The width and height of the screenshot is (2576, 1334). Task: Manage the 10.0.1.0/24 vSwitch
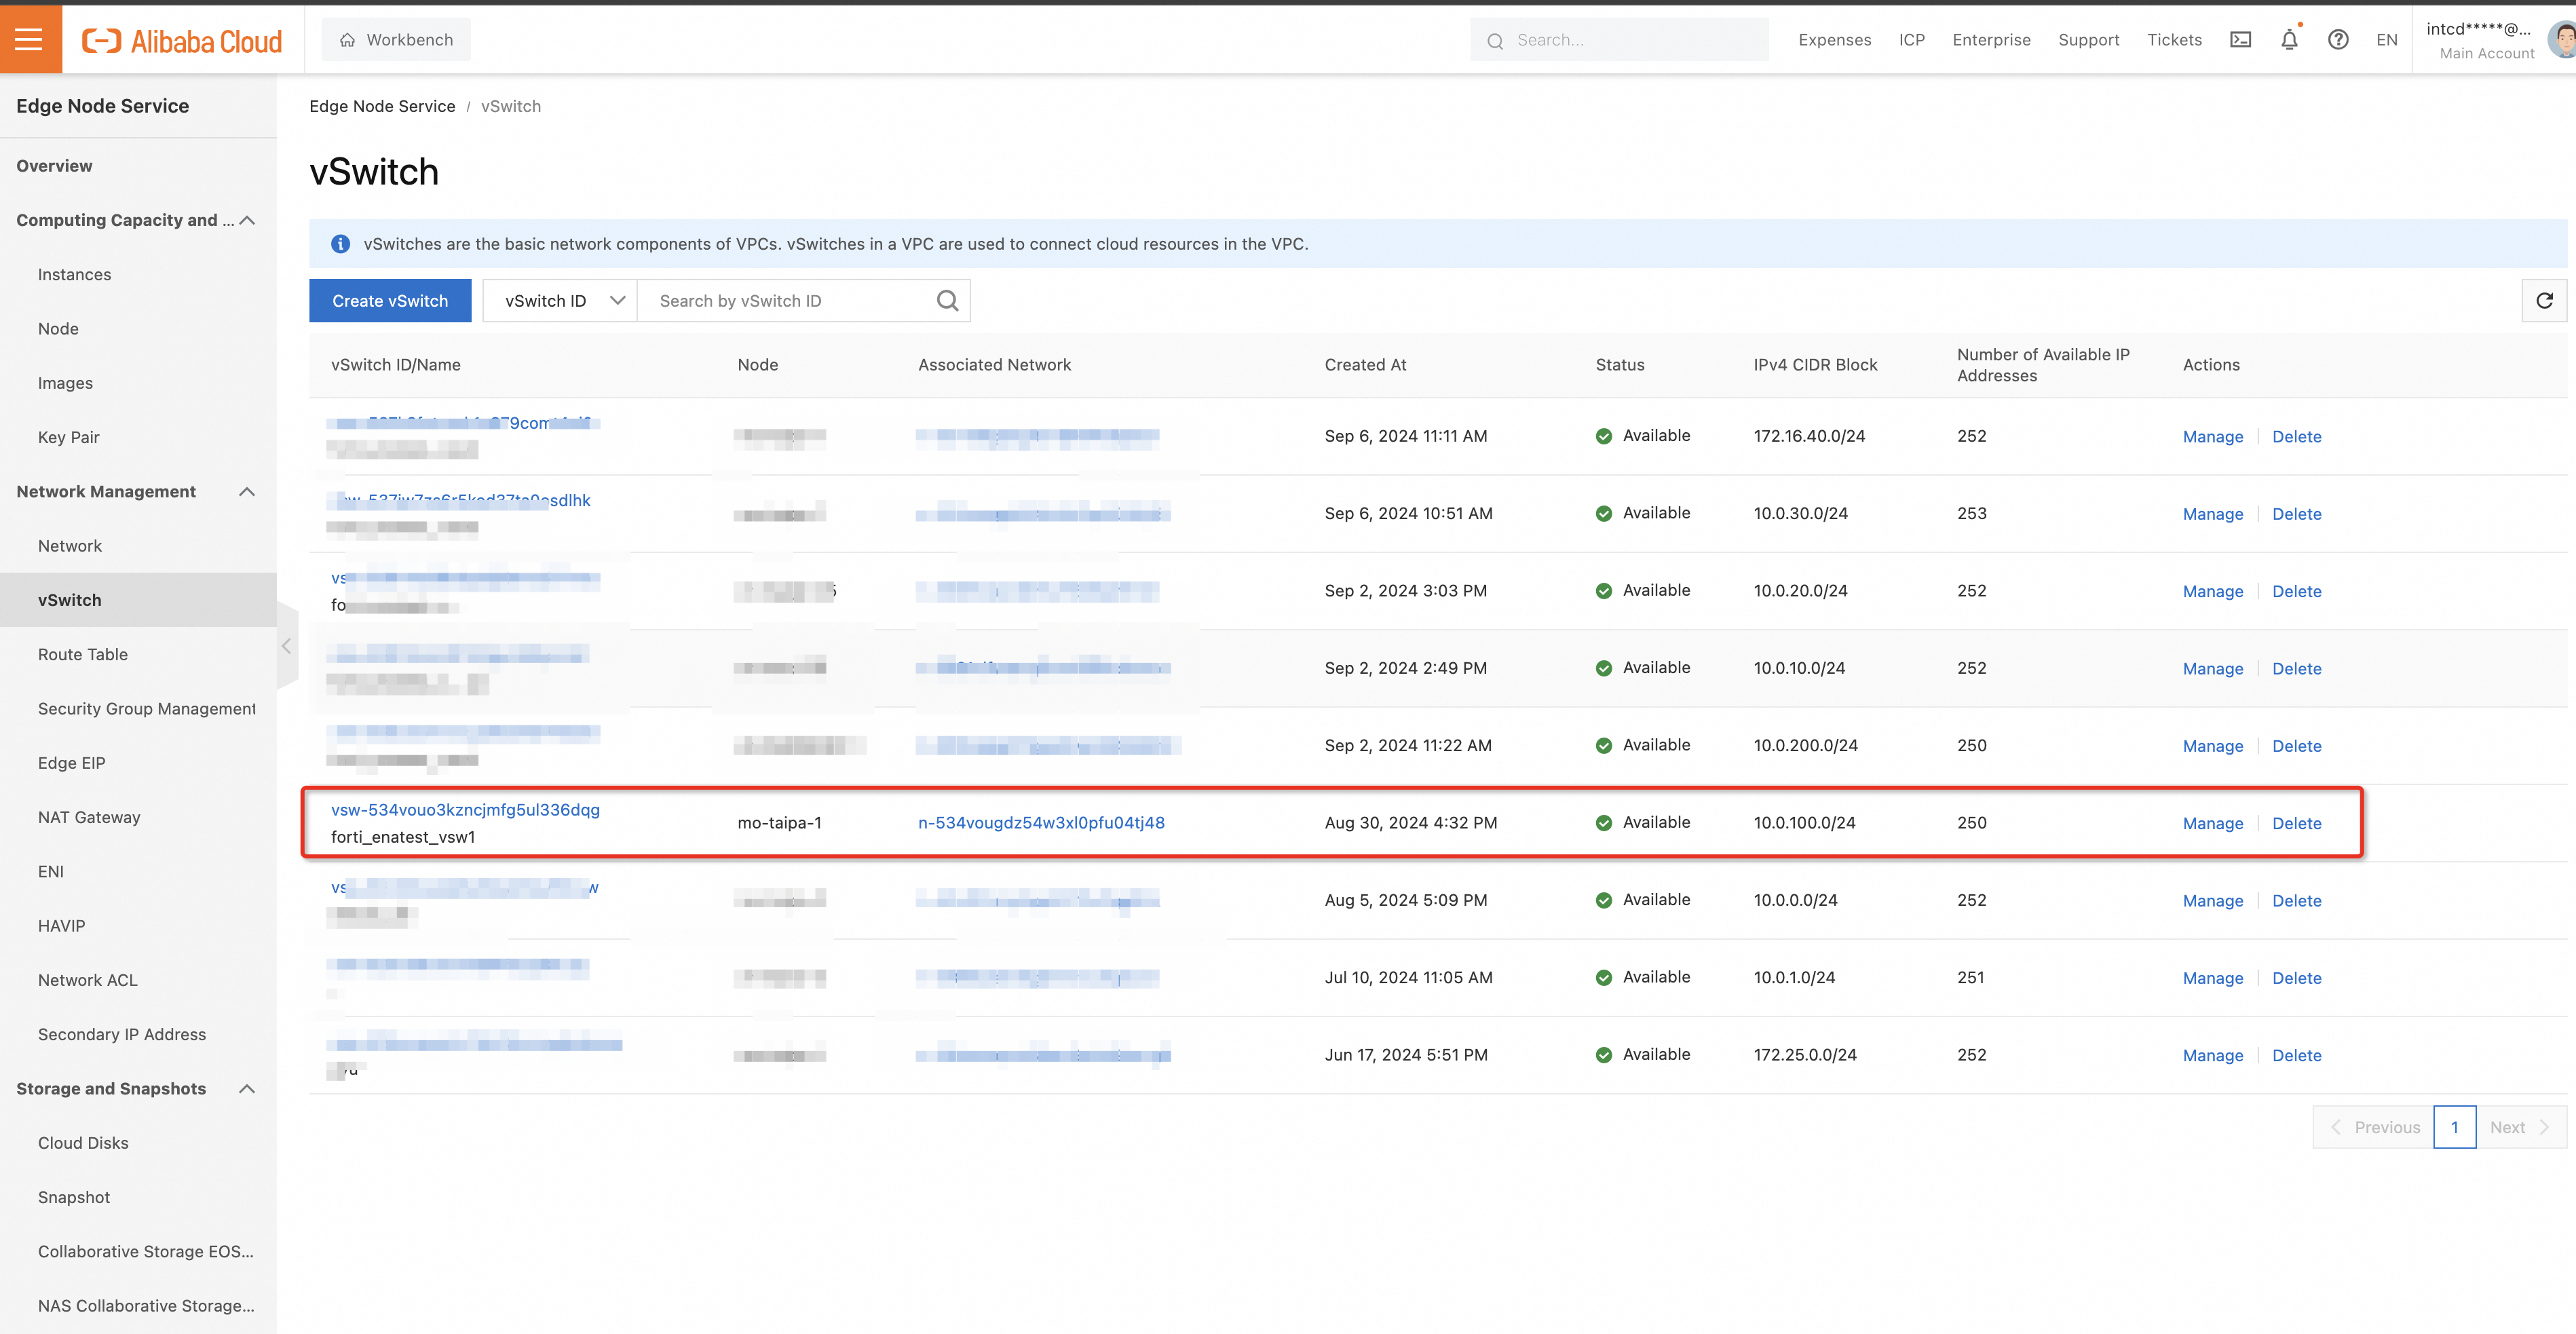(2212, 978)
